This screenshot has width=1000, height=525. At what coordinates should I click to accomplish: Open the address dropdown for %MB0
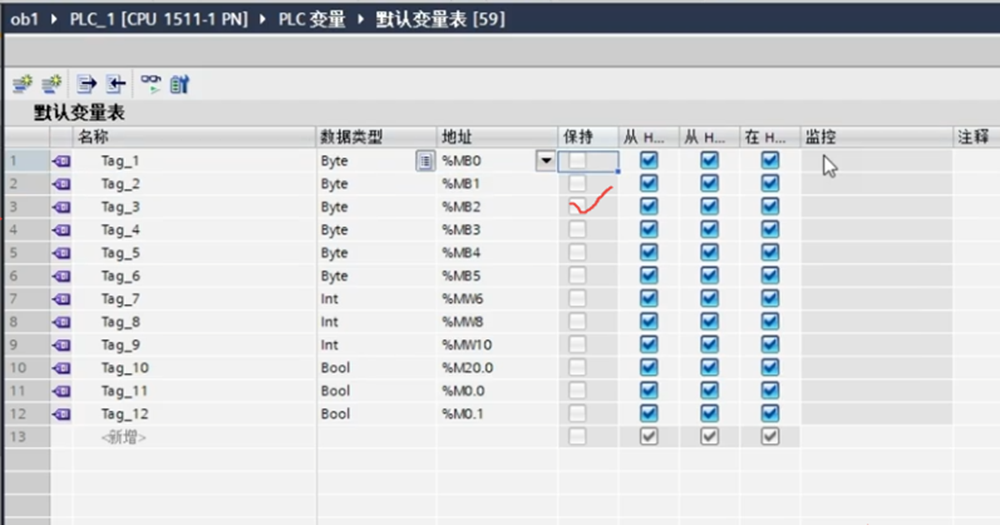pyautogui.click(x=546, y=161)
